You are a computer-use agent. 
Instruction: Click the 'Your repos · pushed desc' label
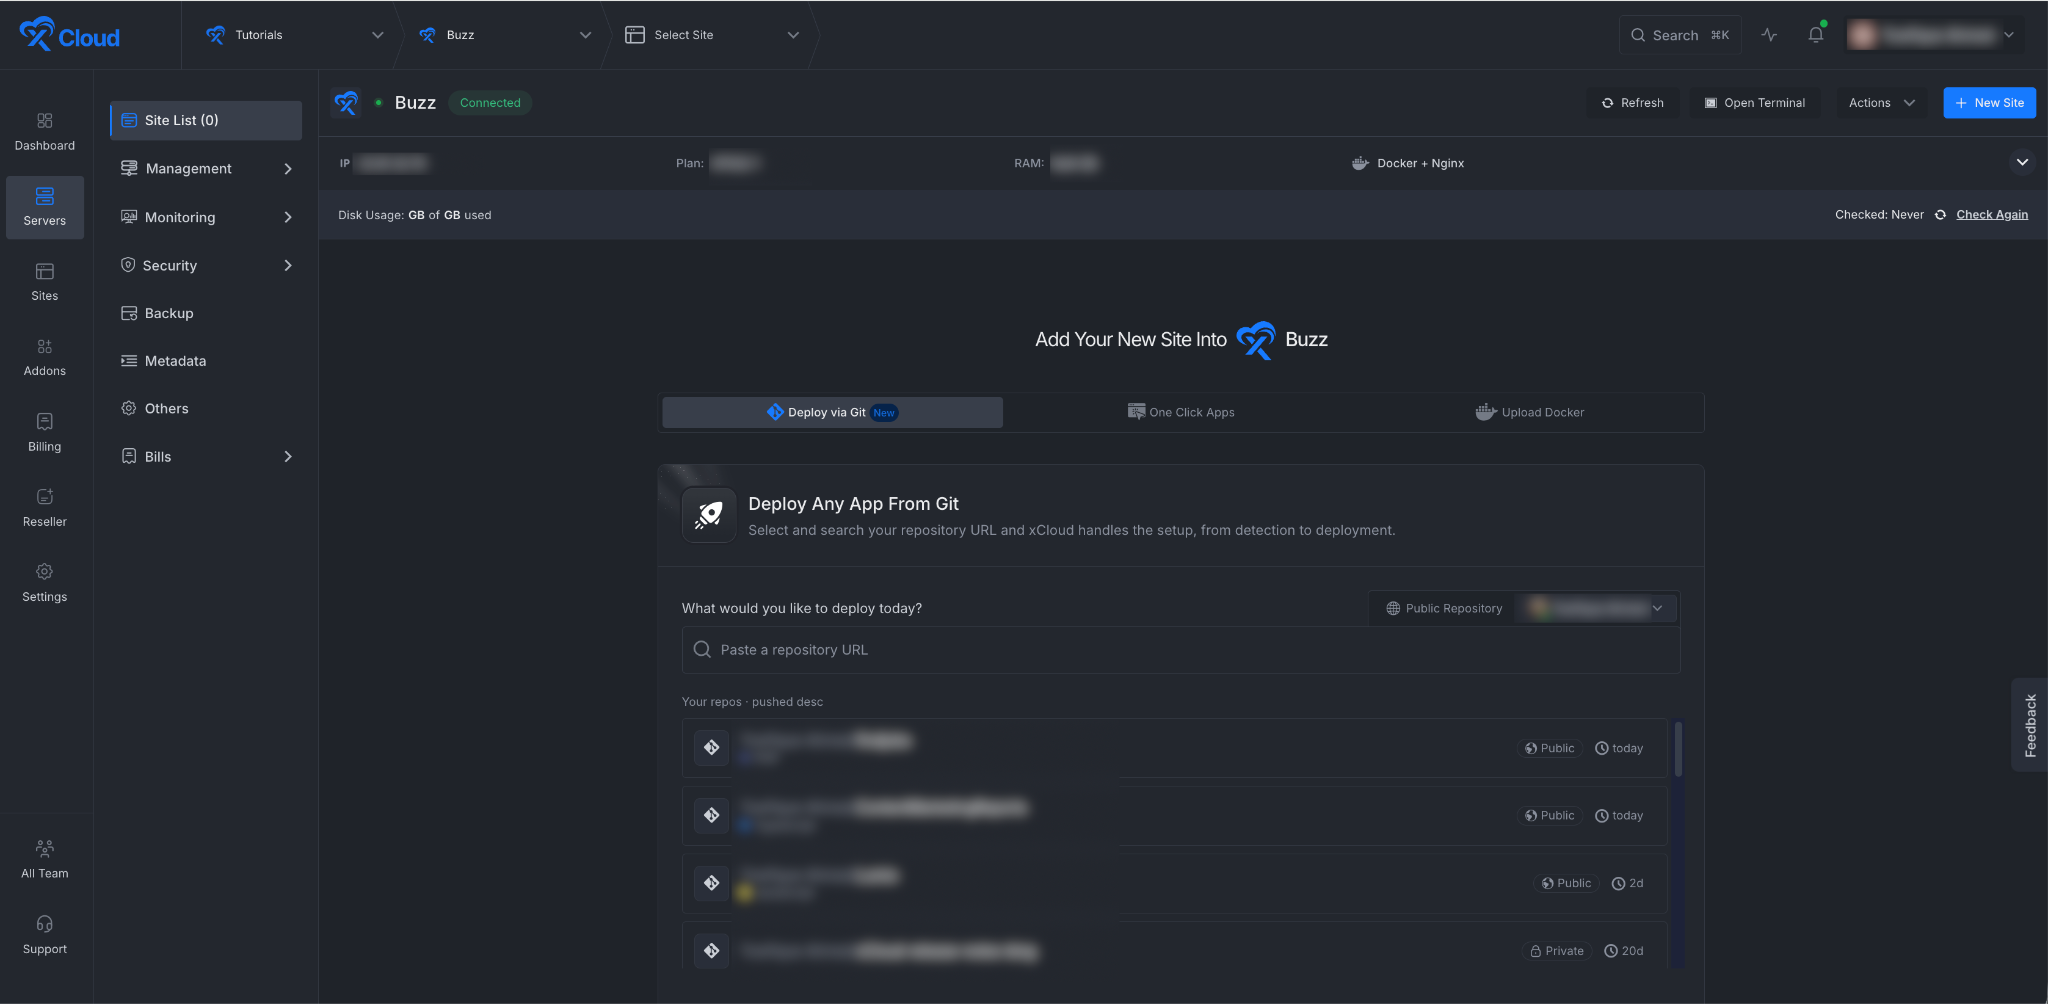pos(752,702)
